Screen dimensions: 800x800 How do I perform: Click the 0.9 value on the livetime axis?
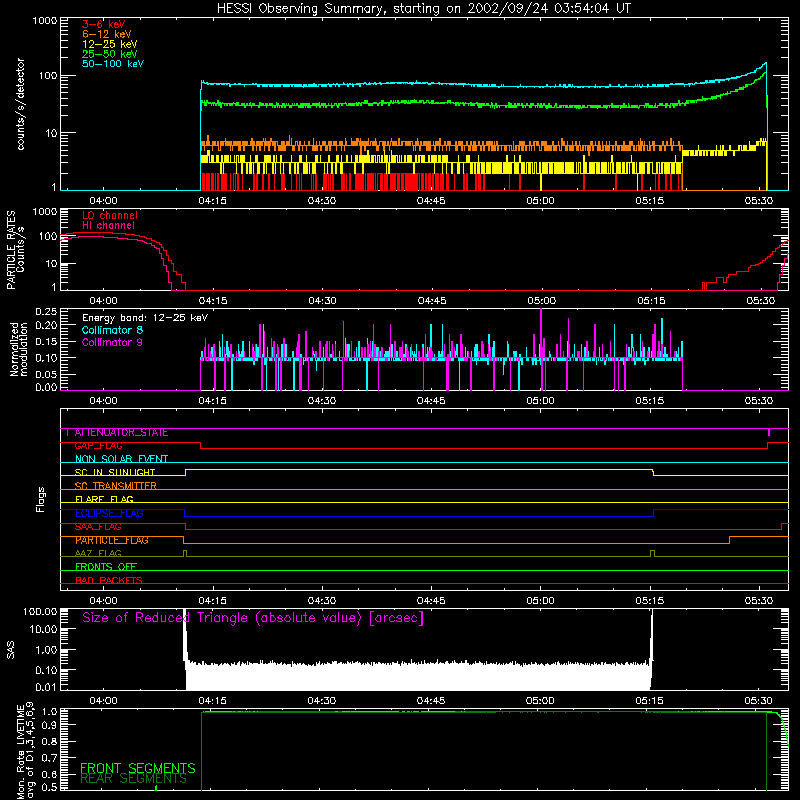[49, 724]
